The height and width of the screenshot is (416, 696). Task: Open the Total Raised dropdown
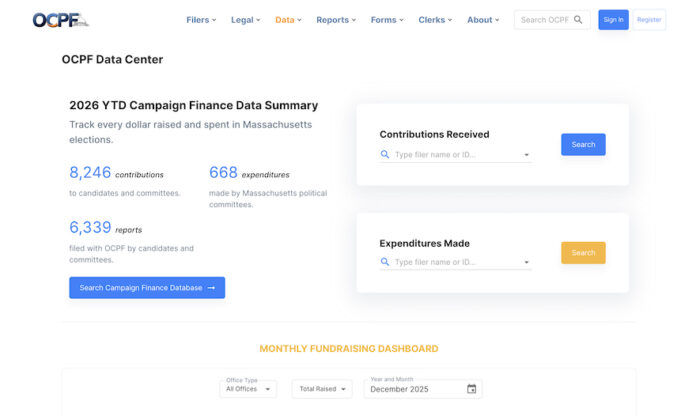tap(321, 388)
